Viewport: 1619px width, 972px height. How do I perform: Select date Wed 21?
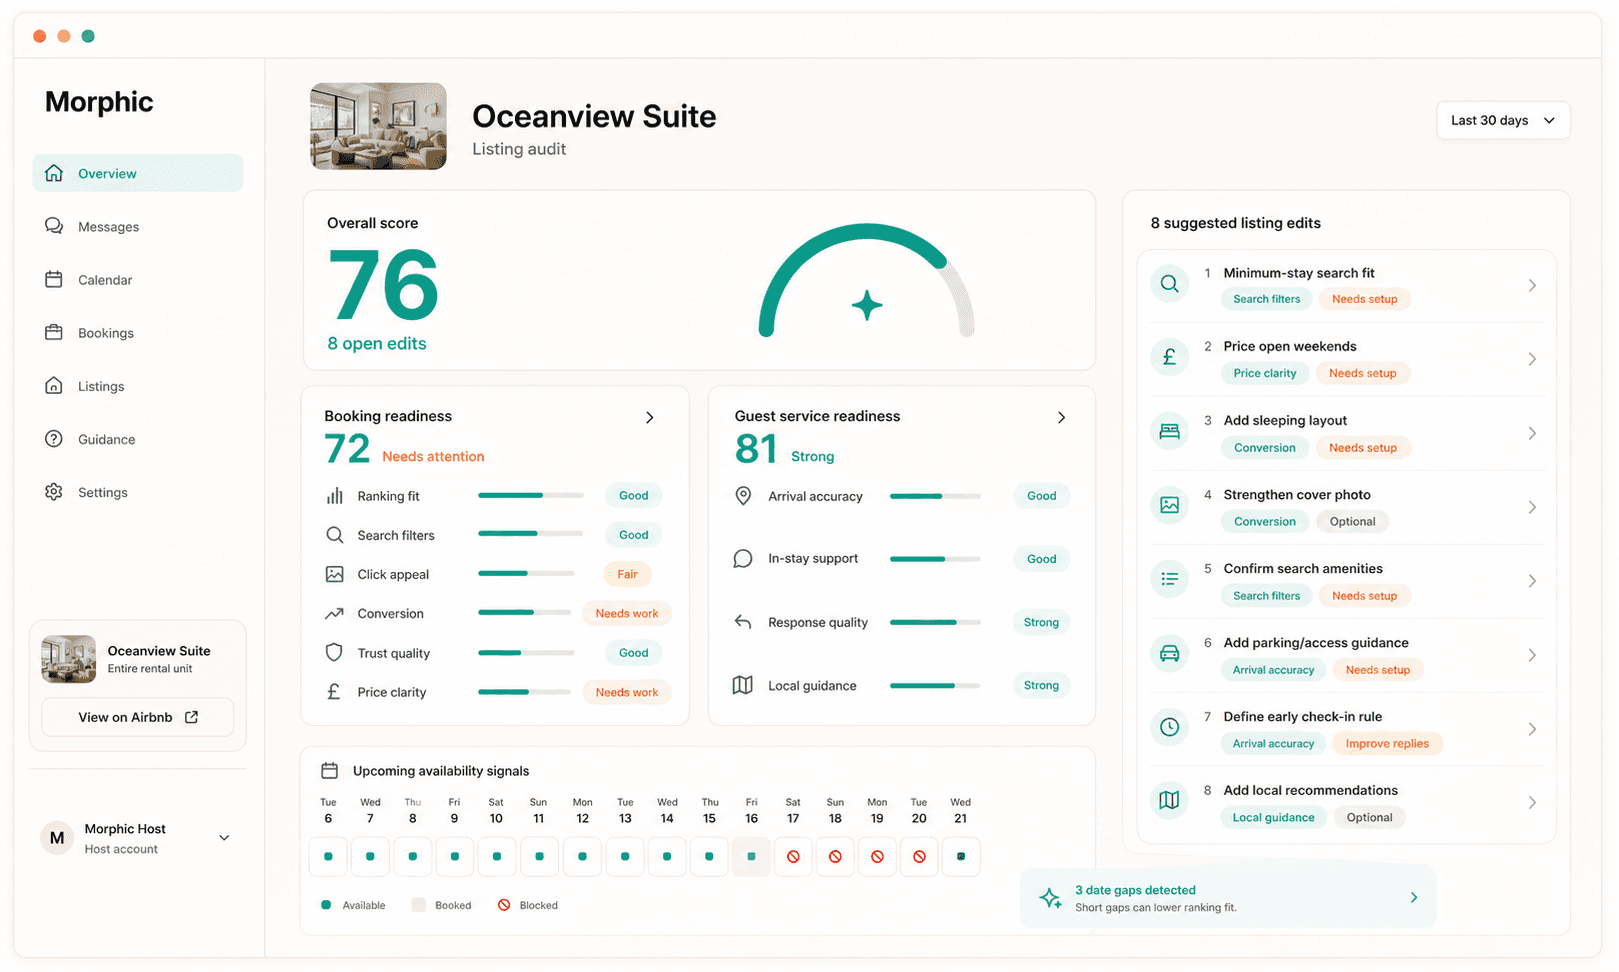pos(961,856)
